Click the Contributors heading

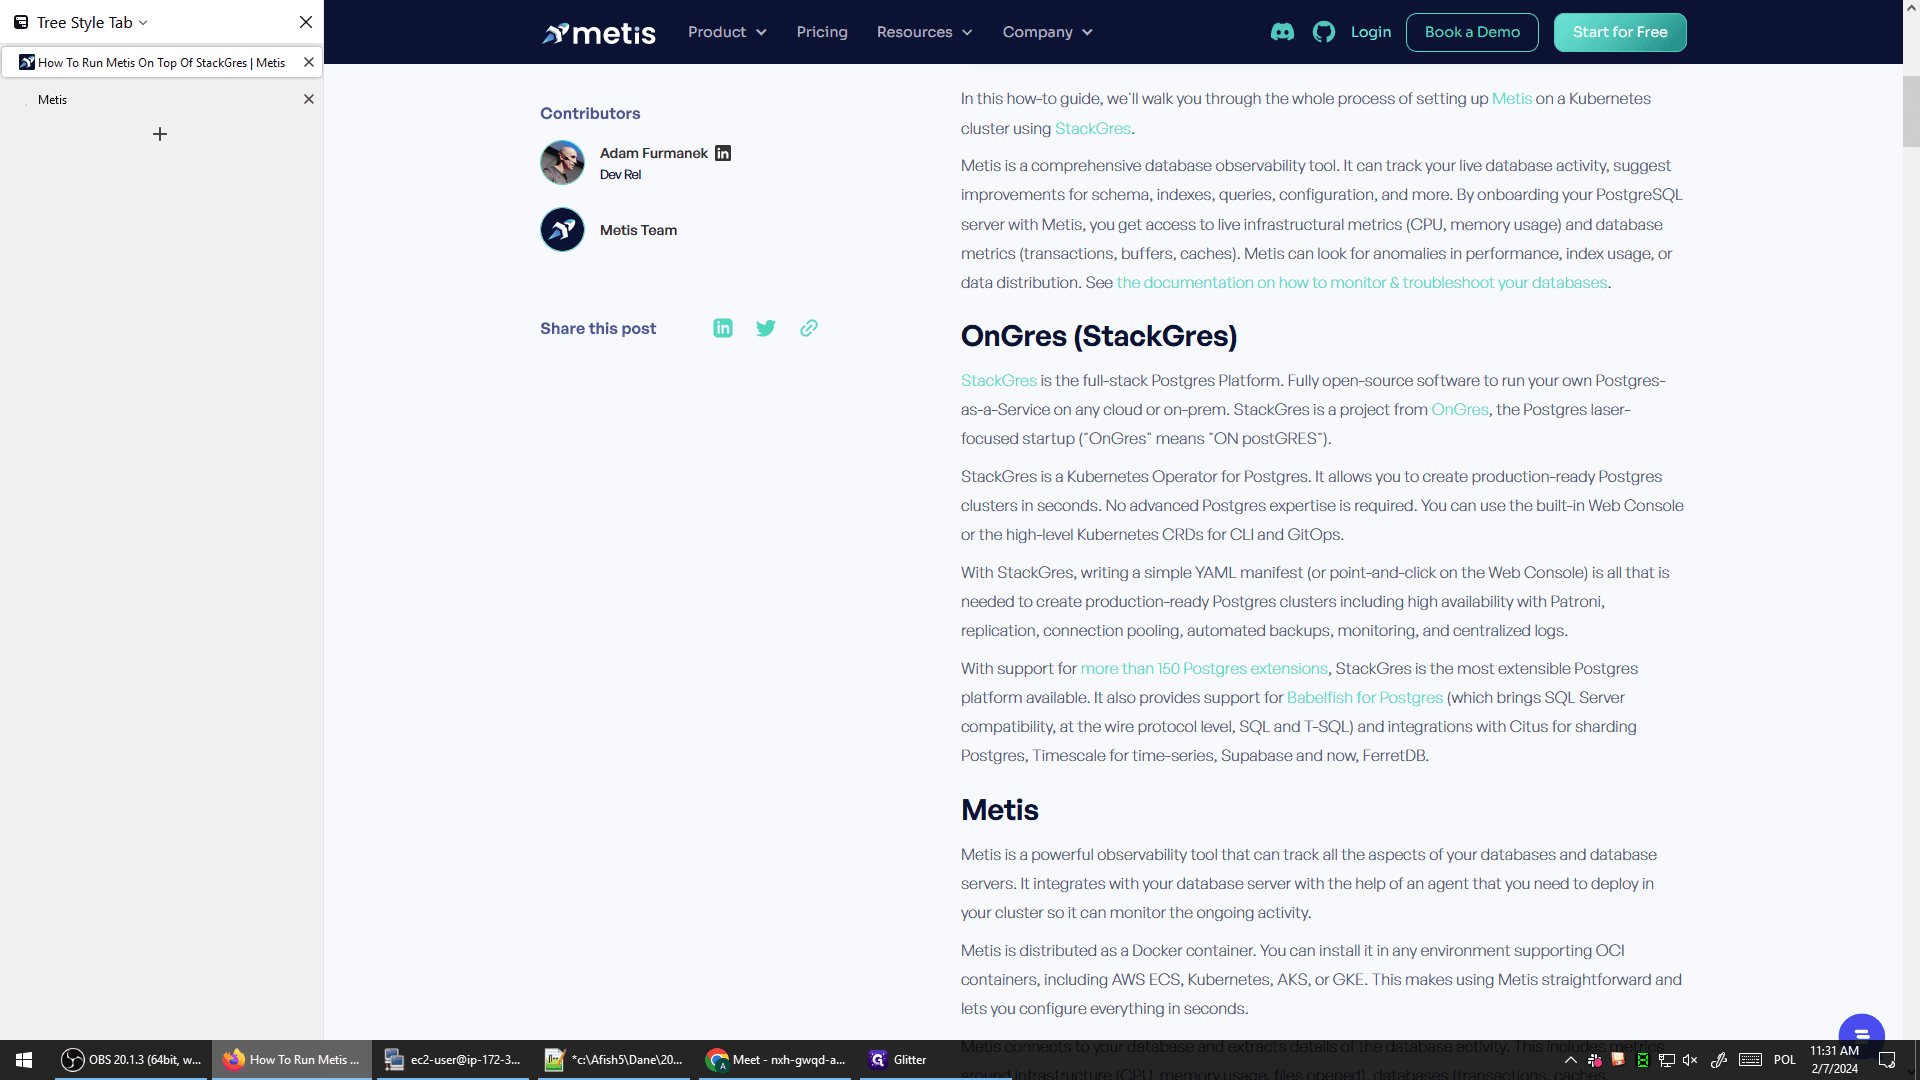590,113
